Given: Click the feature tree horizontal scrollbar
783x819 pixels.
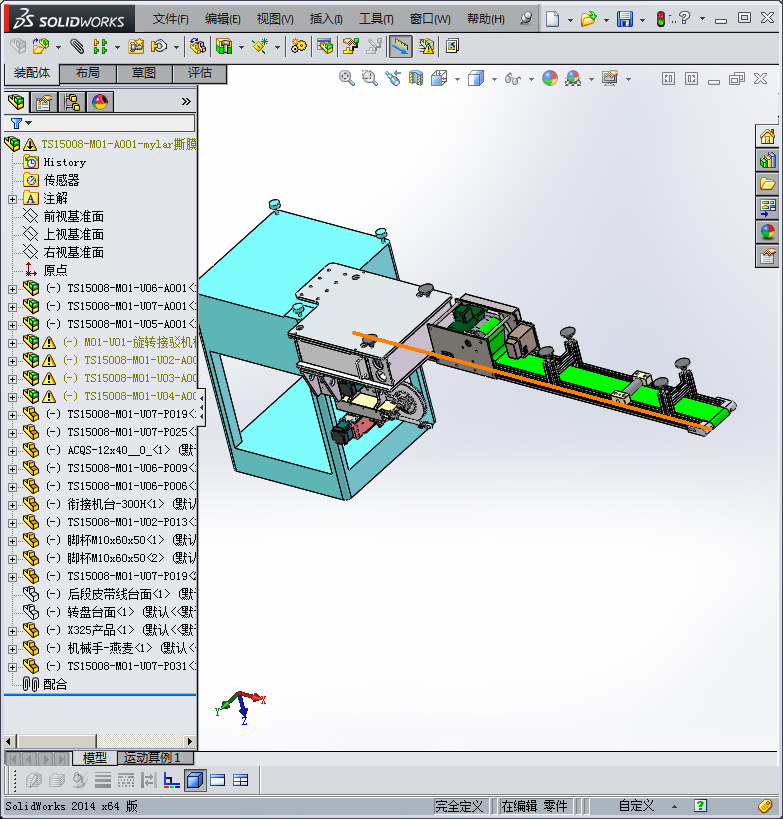Looking at the screenshot, I should (x=57, y=741).
